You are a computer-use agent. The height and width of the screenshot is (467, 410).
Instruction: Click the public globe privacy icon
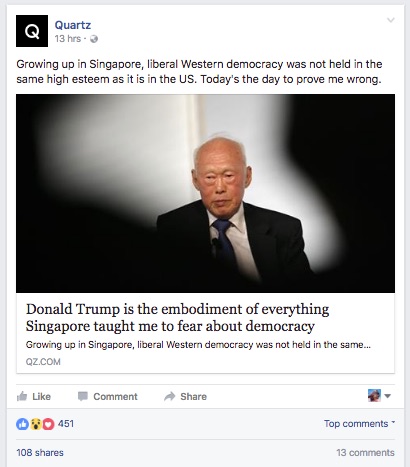click(94, 39)
